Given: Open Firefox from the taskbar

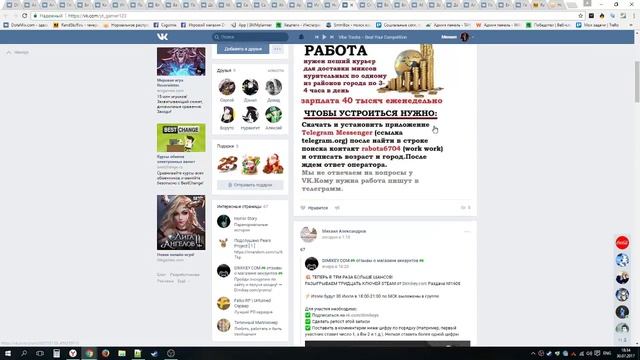Looking at the screenshot, I should pyautogui.click(x=105, y=353).
